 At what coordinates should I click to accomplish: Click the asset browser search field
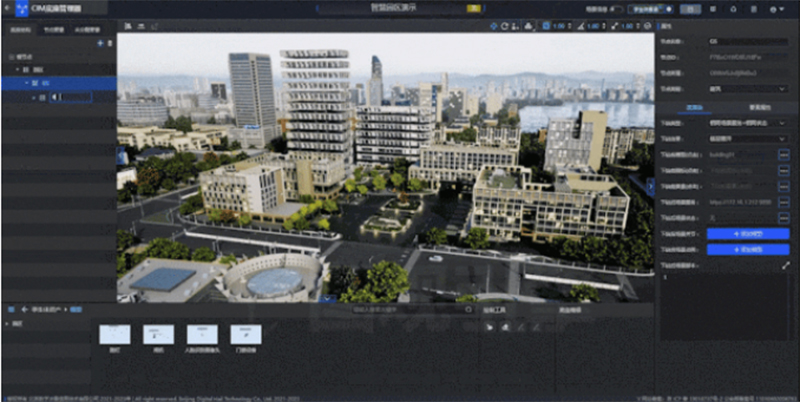point(413,310)
